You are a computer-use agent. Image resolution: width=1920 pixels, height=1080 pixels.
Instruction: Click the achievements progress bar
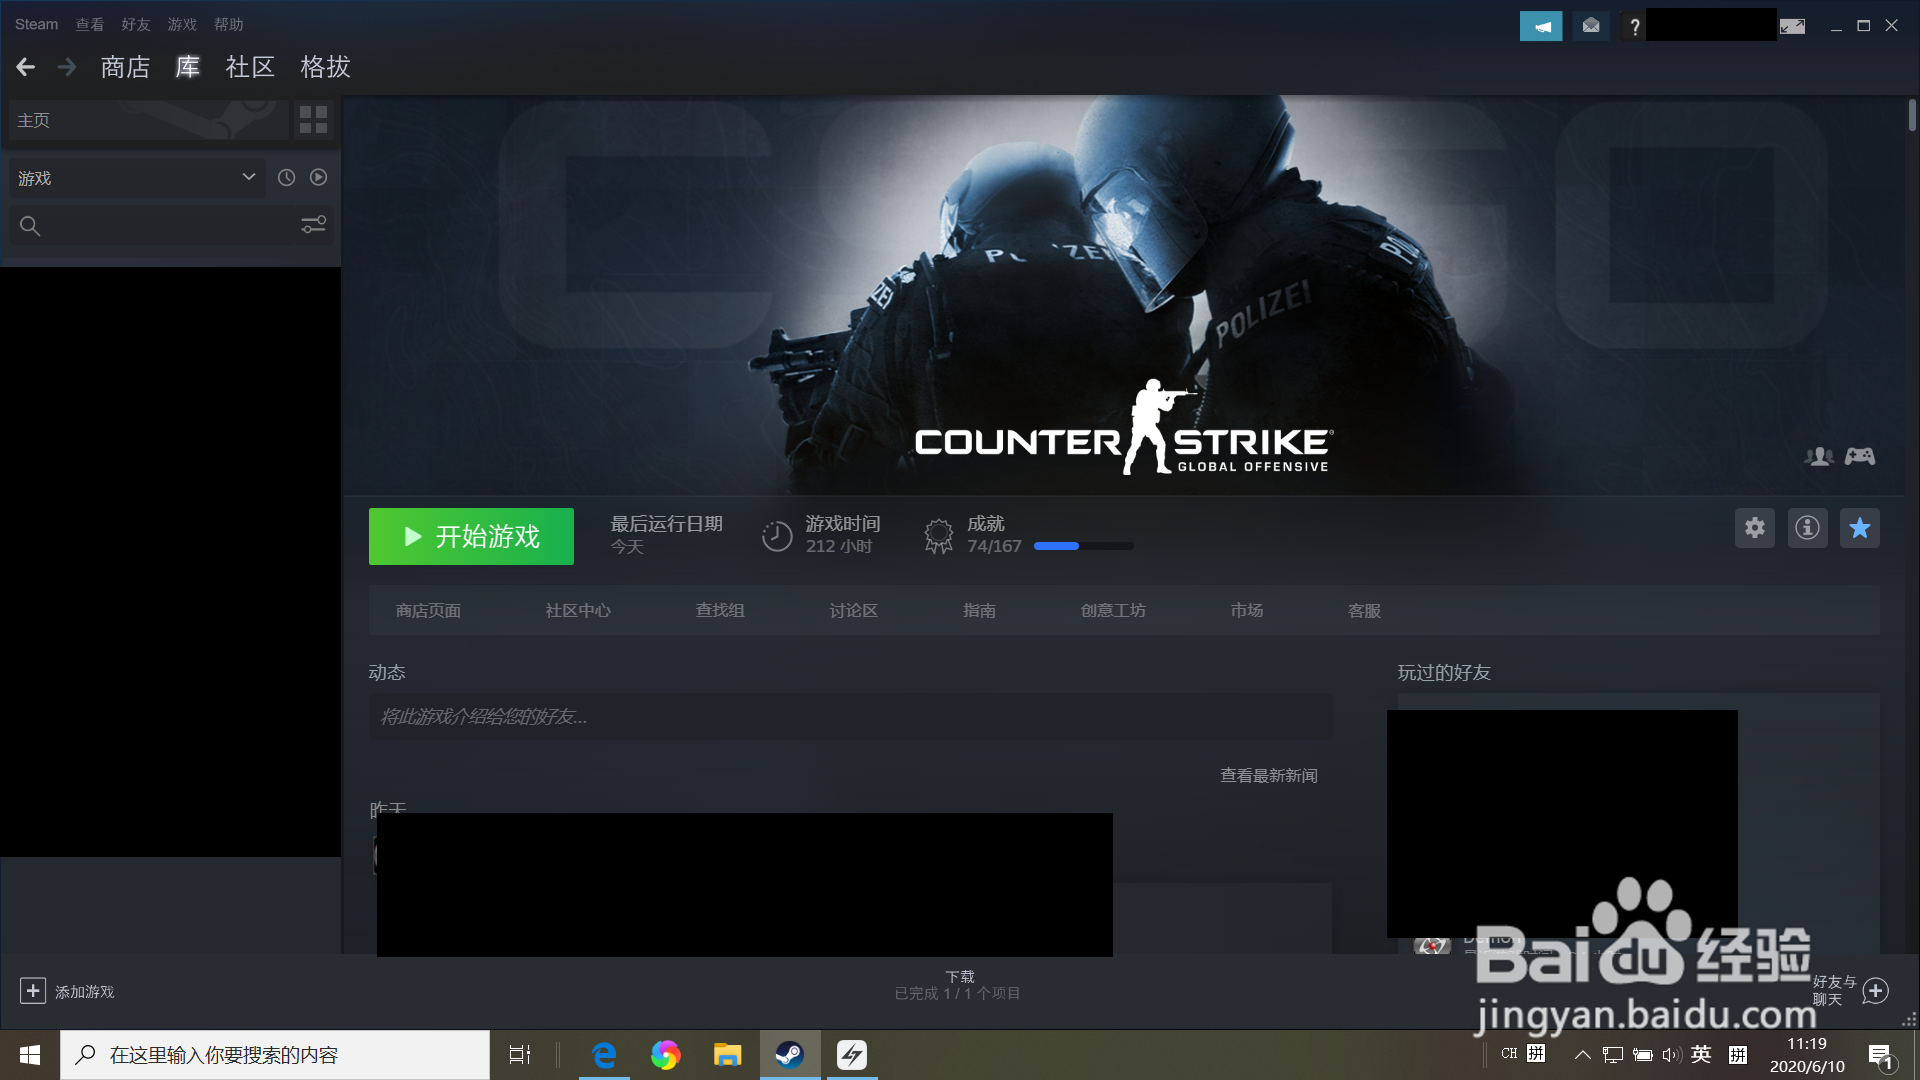[1084, 546]
